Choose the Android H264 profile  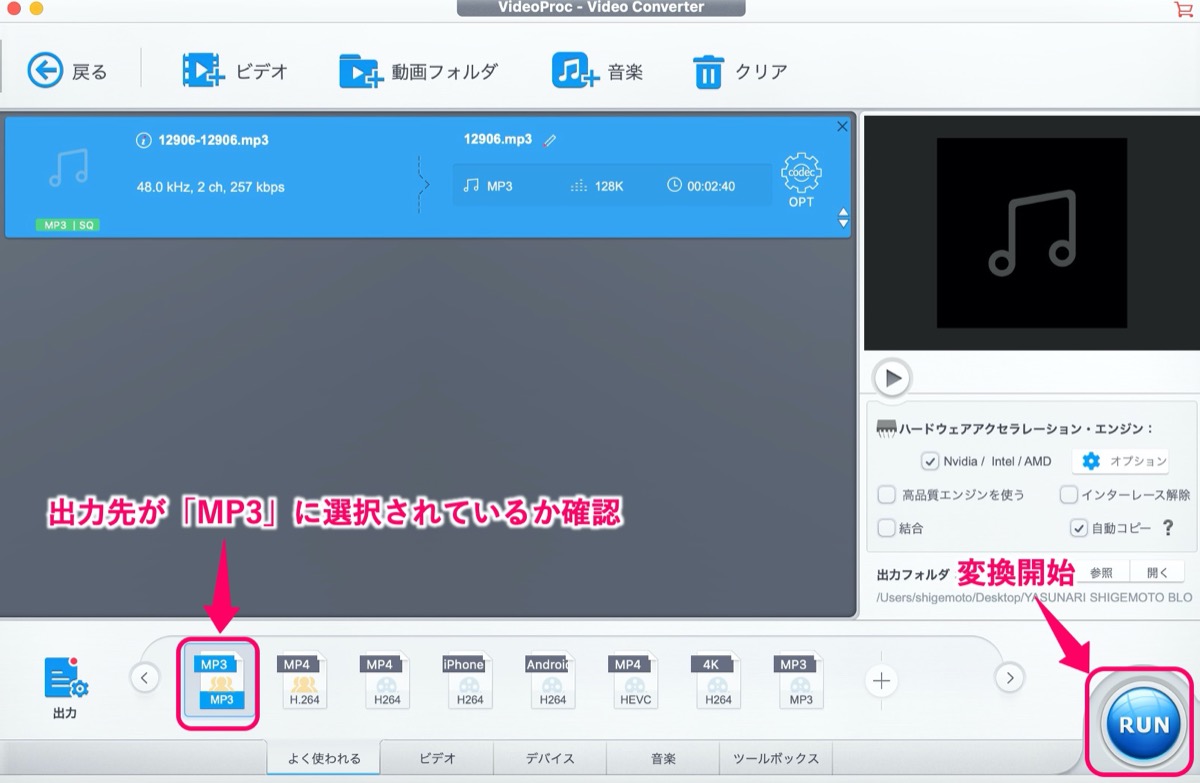[x=550, y=681]
